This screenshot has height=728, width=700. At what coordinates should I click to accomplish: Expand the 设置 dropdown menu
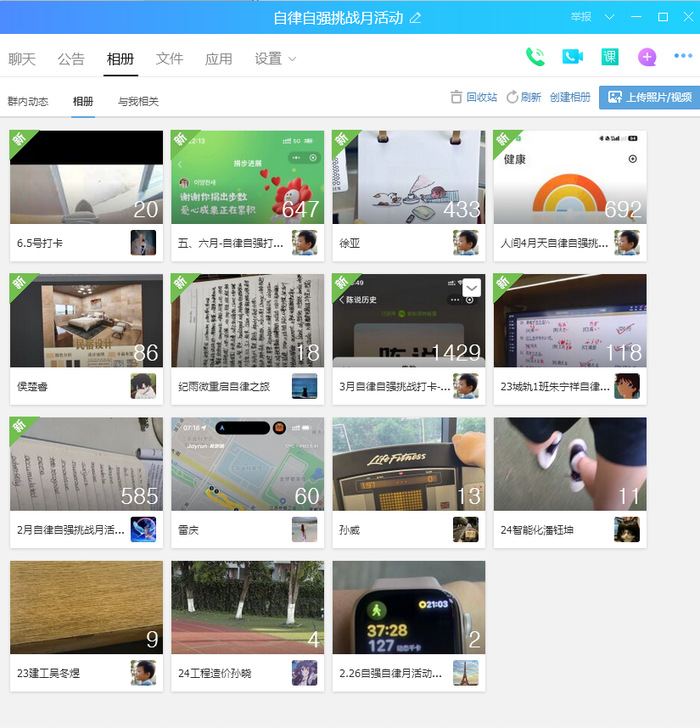(275, 59)
